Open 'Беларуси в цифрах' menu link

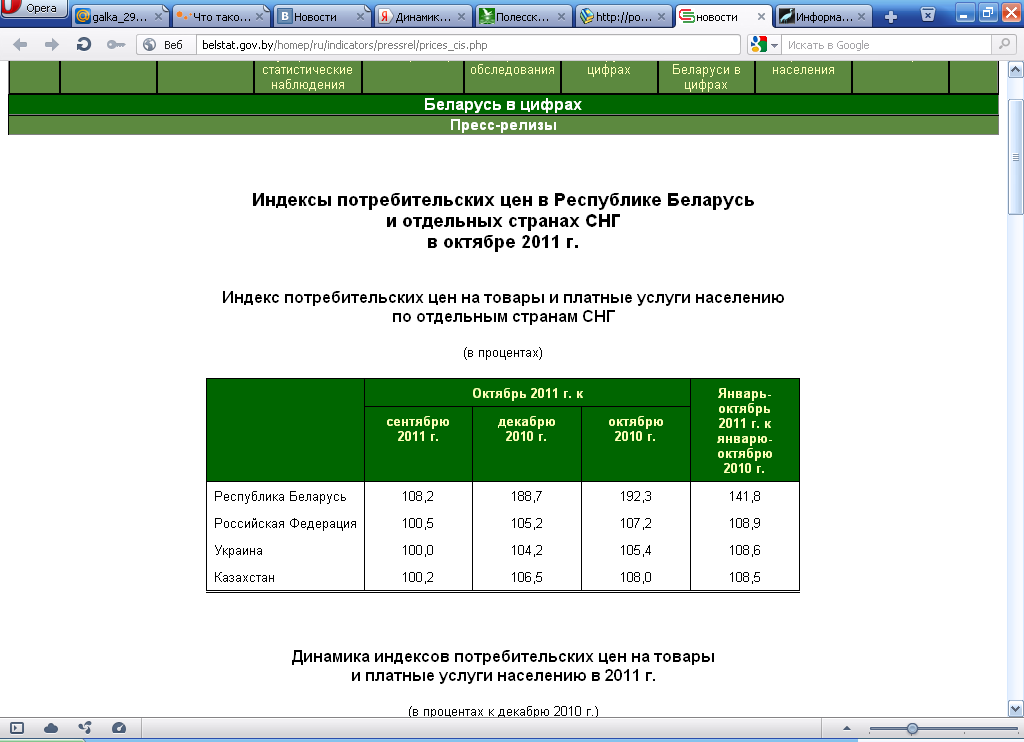706,77
